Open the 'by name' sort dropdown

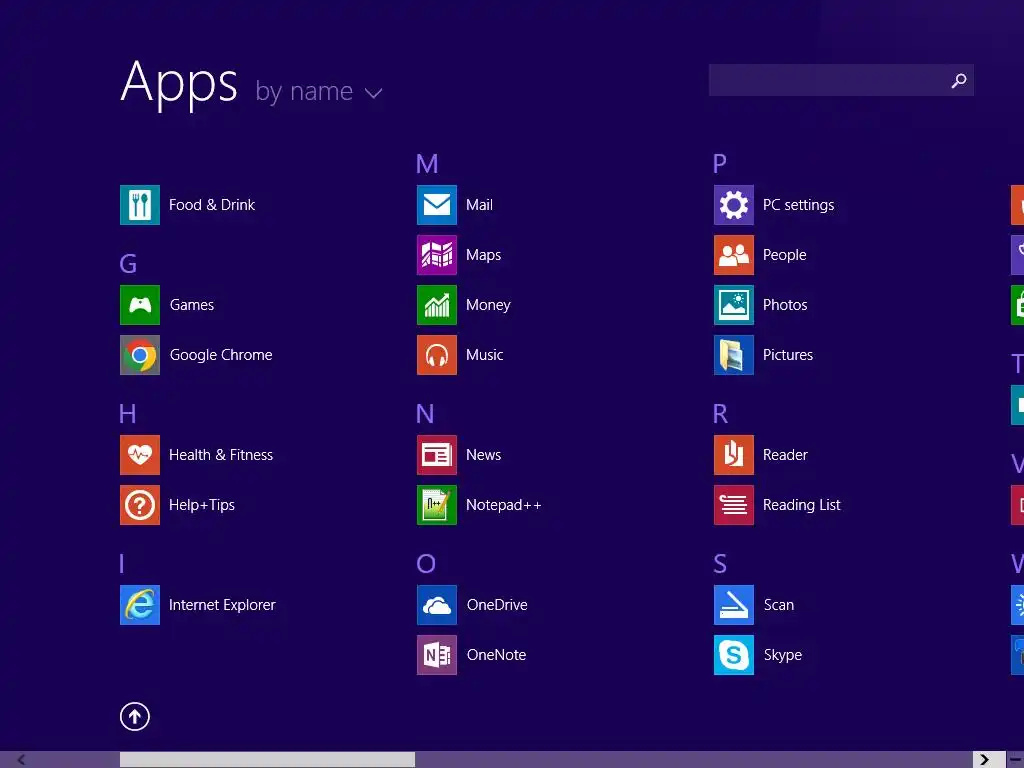tap(318, 91)
